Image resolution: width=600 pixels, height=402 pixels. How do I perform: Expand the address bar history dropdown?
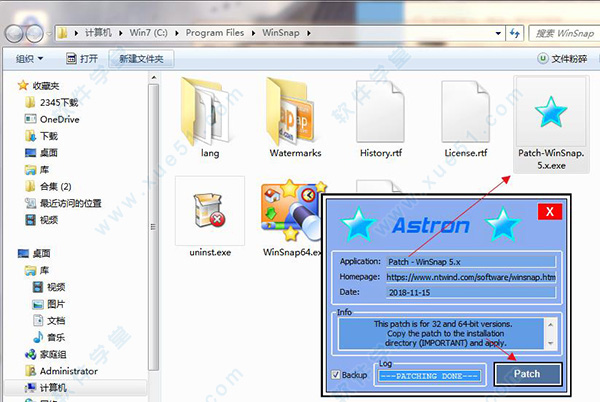coord(503,33)
